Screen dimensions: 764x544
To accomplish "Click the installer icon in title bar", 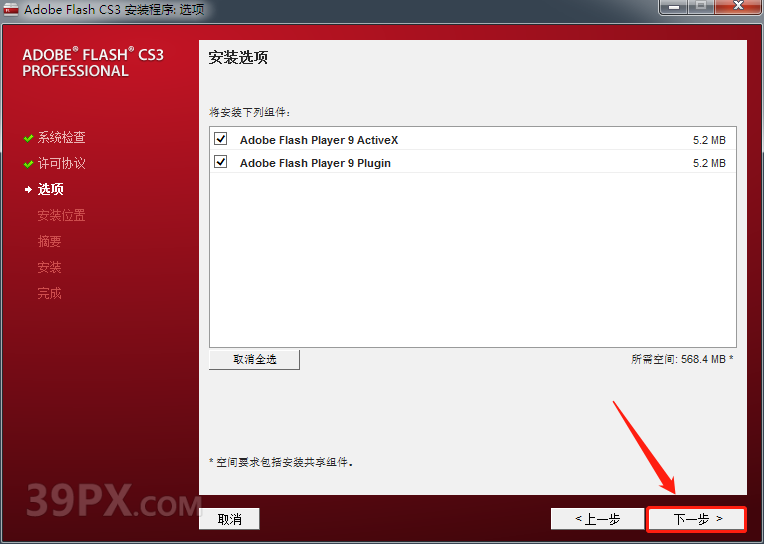I will tap(10, 9).
